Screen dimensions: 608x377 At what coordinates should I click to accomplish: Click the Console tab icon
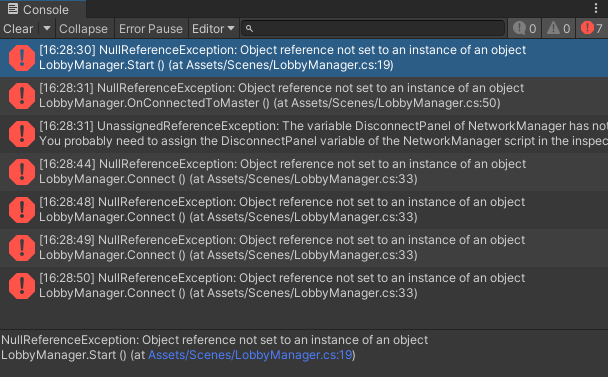tap(13, 9)
